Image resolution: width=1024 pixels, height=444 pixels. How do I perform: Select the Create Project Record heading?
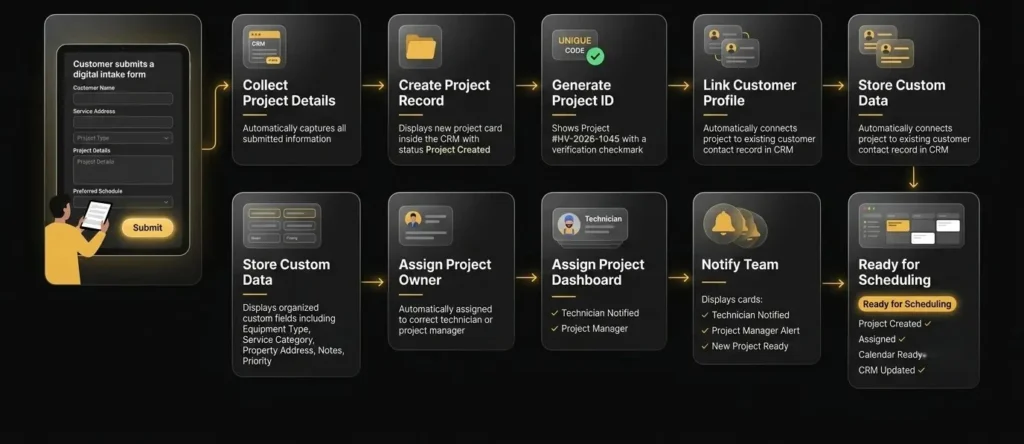coord(444,93)
